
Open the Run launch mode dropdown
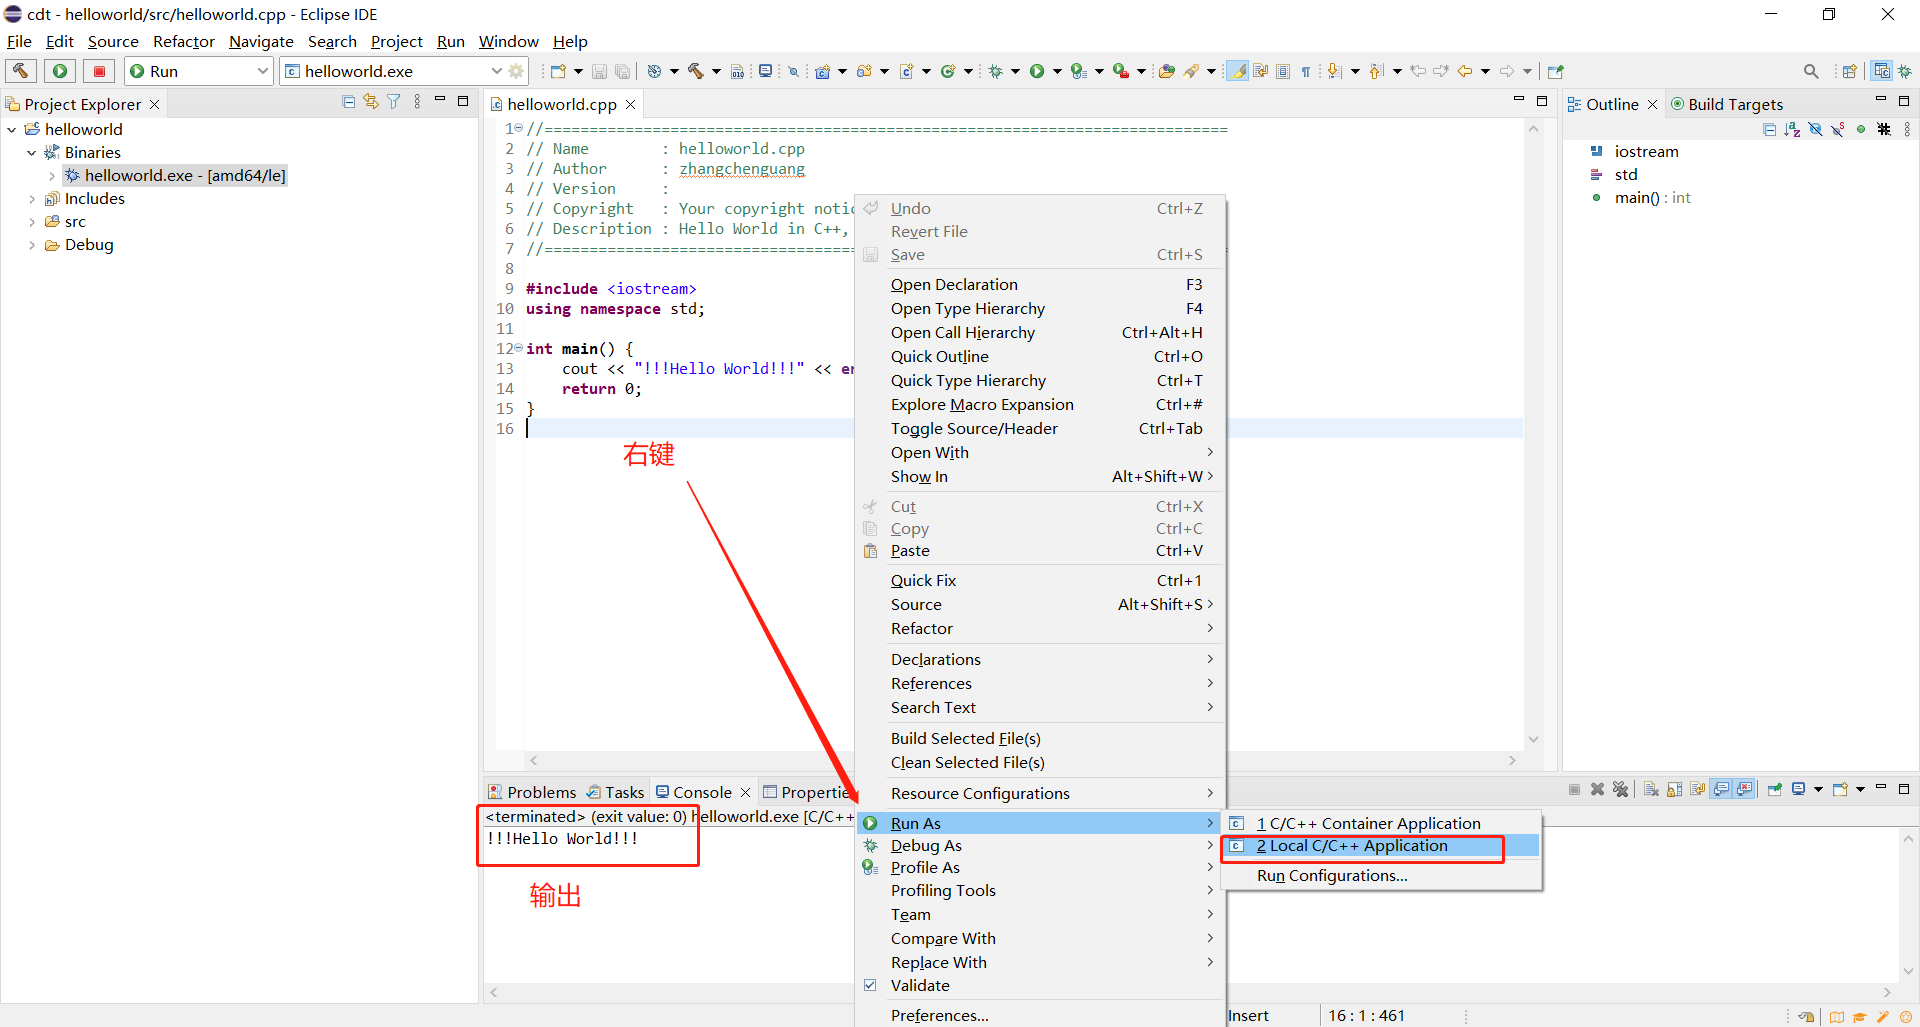coord(263,71)
